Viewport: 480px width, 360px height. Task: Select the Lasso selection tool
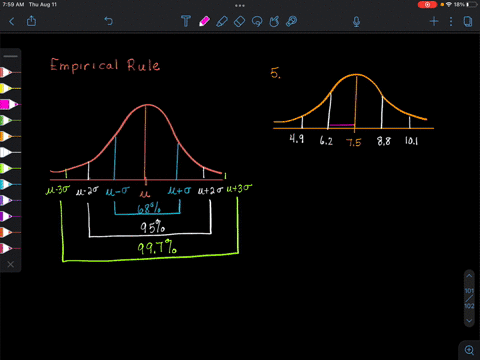(257, 22)
